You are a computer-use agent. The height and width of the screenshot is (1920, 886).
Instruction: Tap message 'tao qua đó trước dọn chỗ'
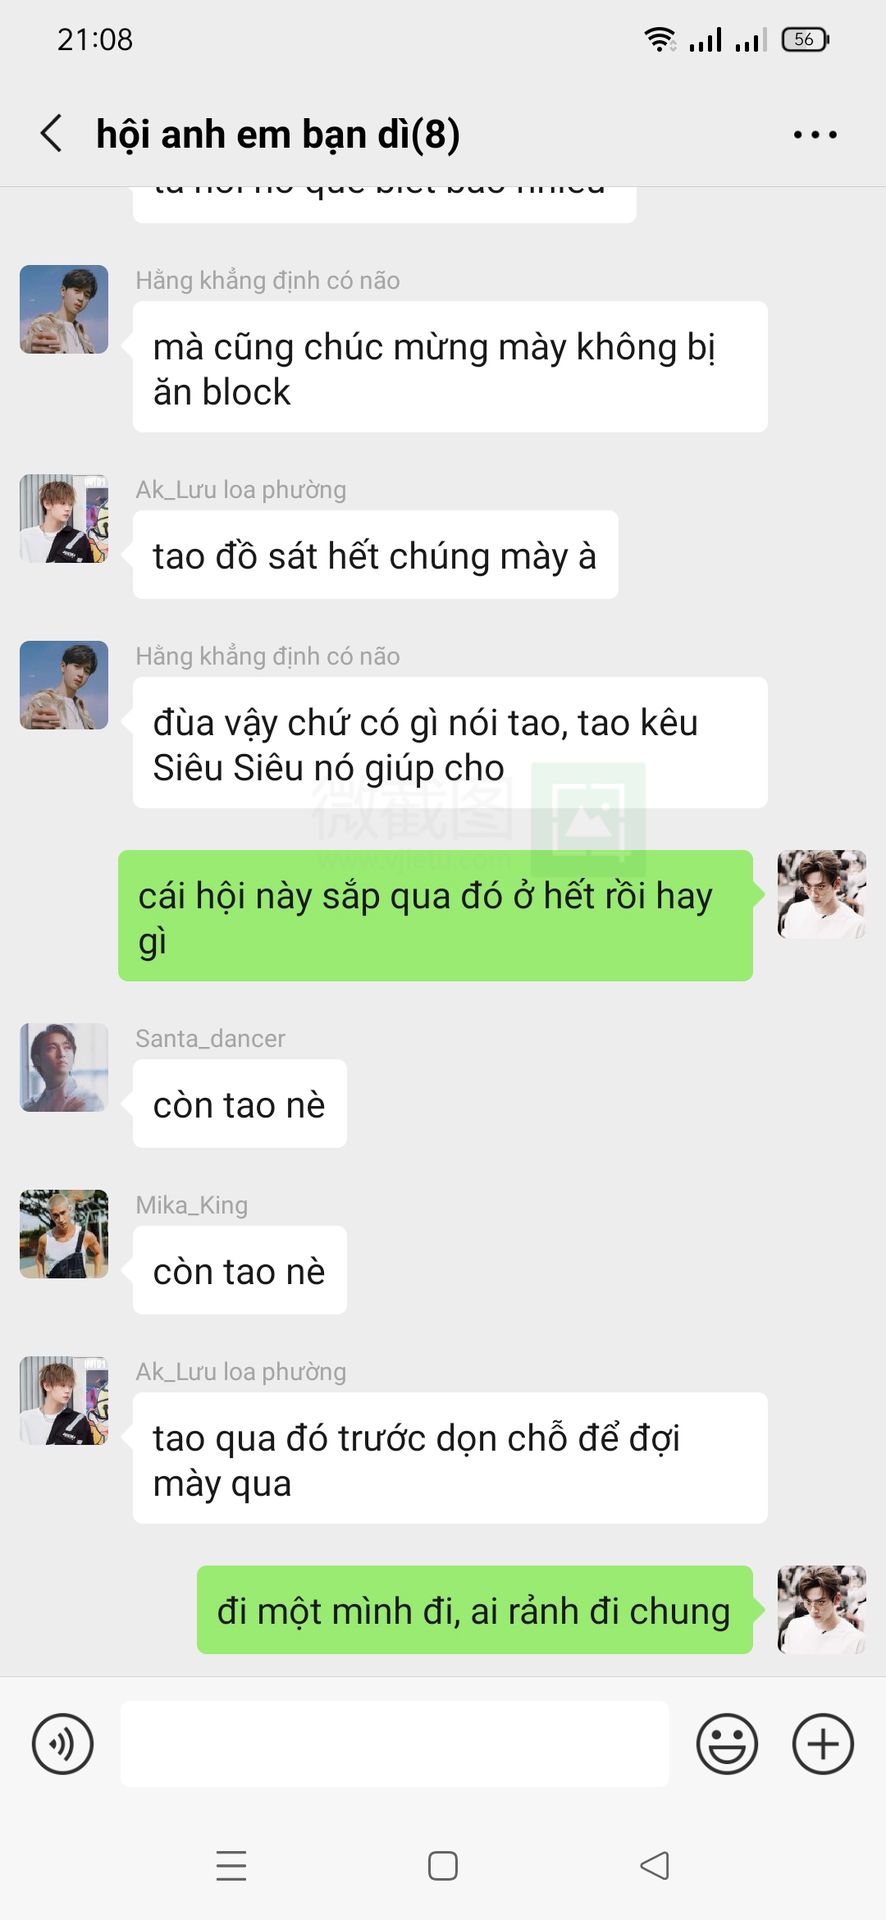tap(450, 1458)
